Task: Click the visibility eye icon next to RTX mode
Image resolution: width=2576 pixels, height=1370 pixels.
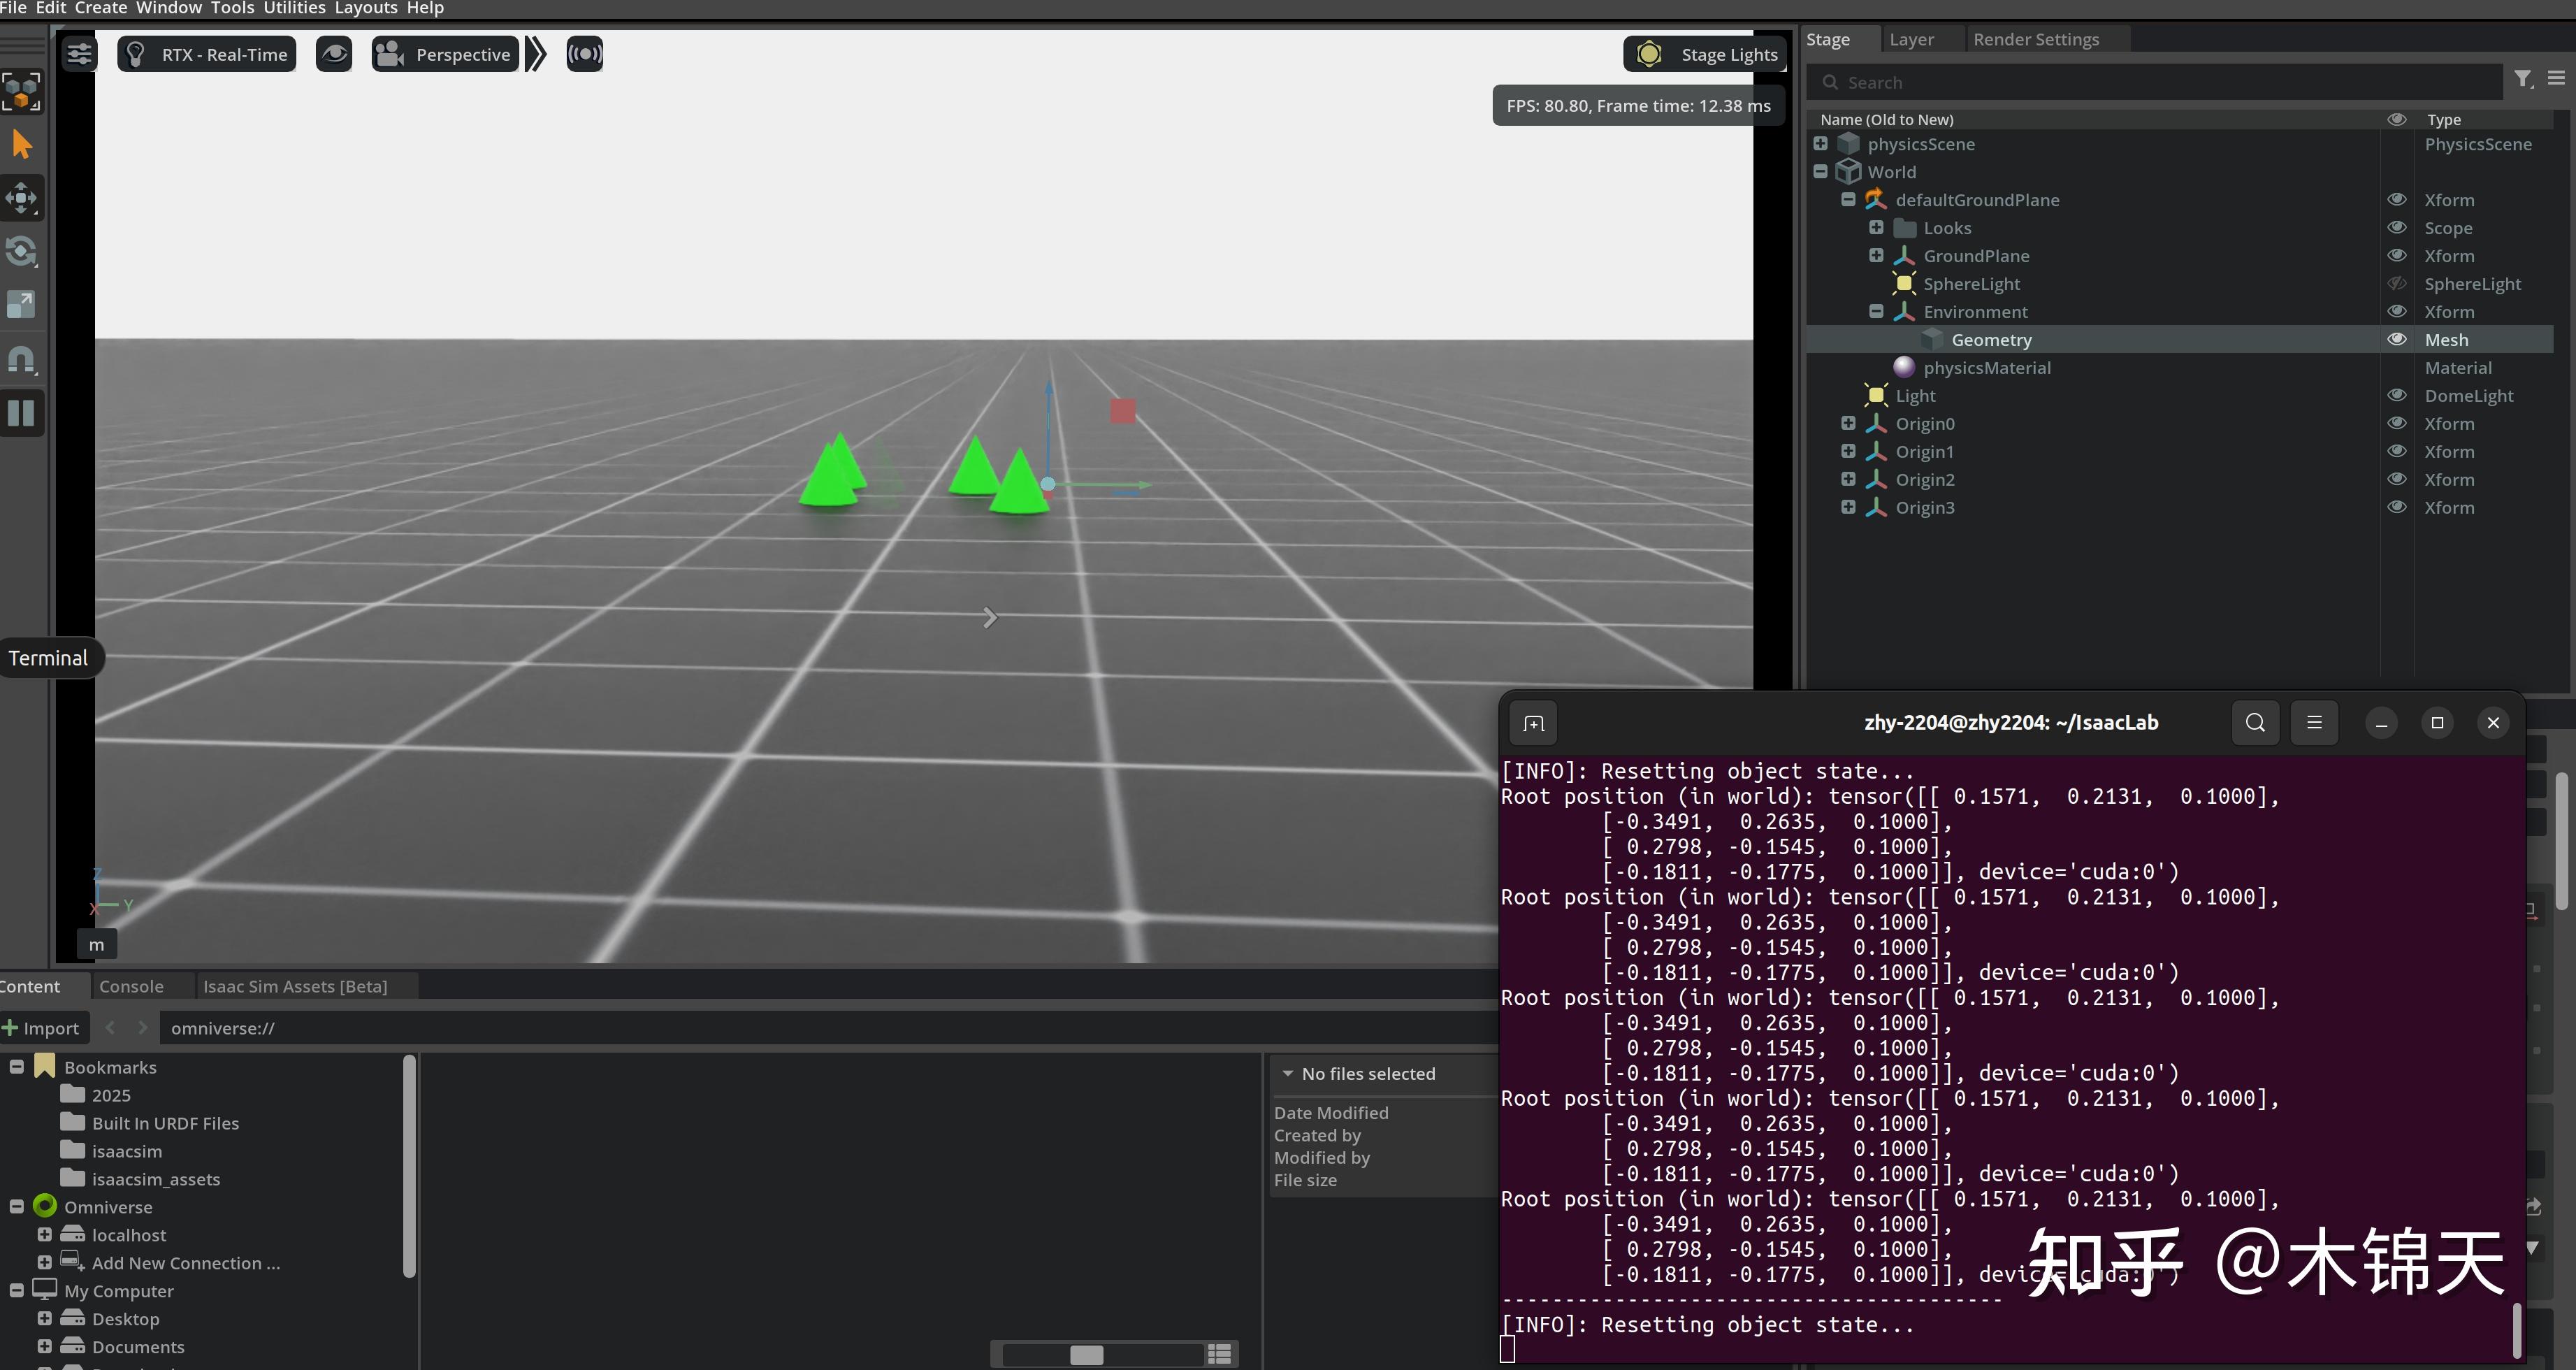Action: click(334, 54)
